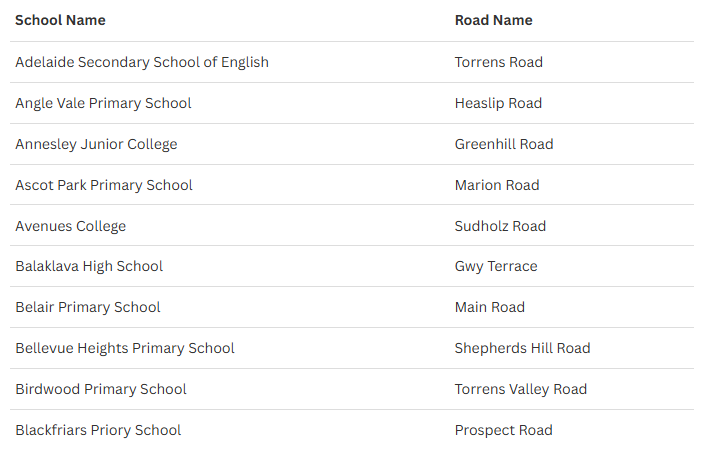Select Angle Vale Primary School row
Viewport: 709px width, 450px height.
coord(103,103)
